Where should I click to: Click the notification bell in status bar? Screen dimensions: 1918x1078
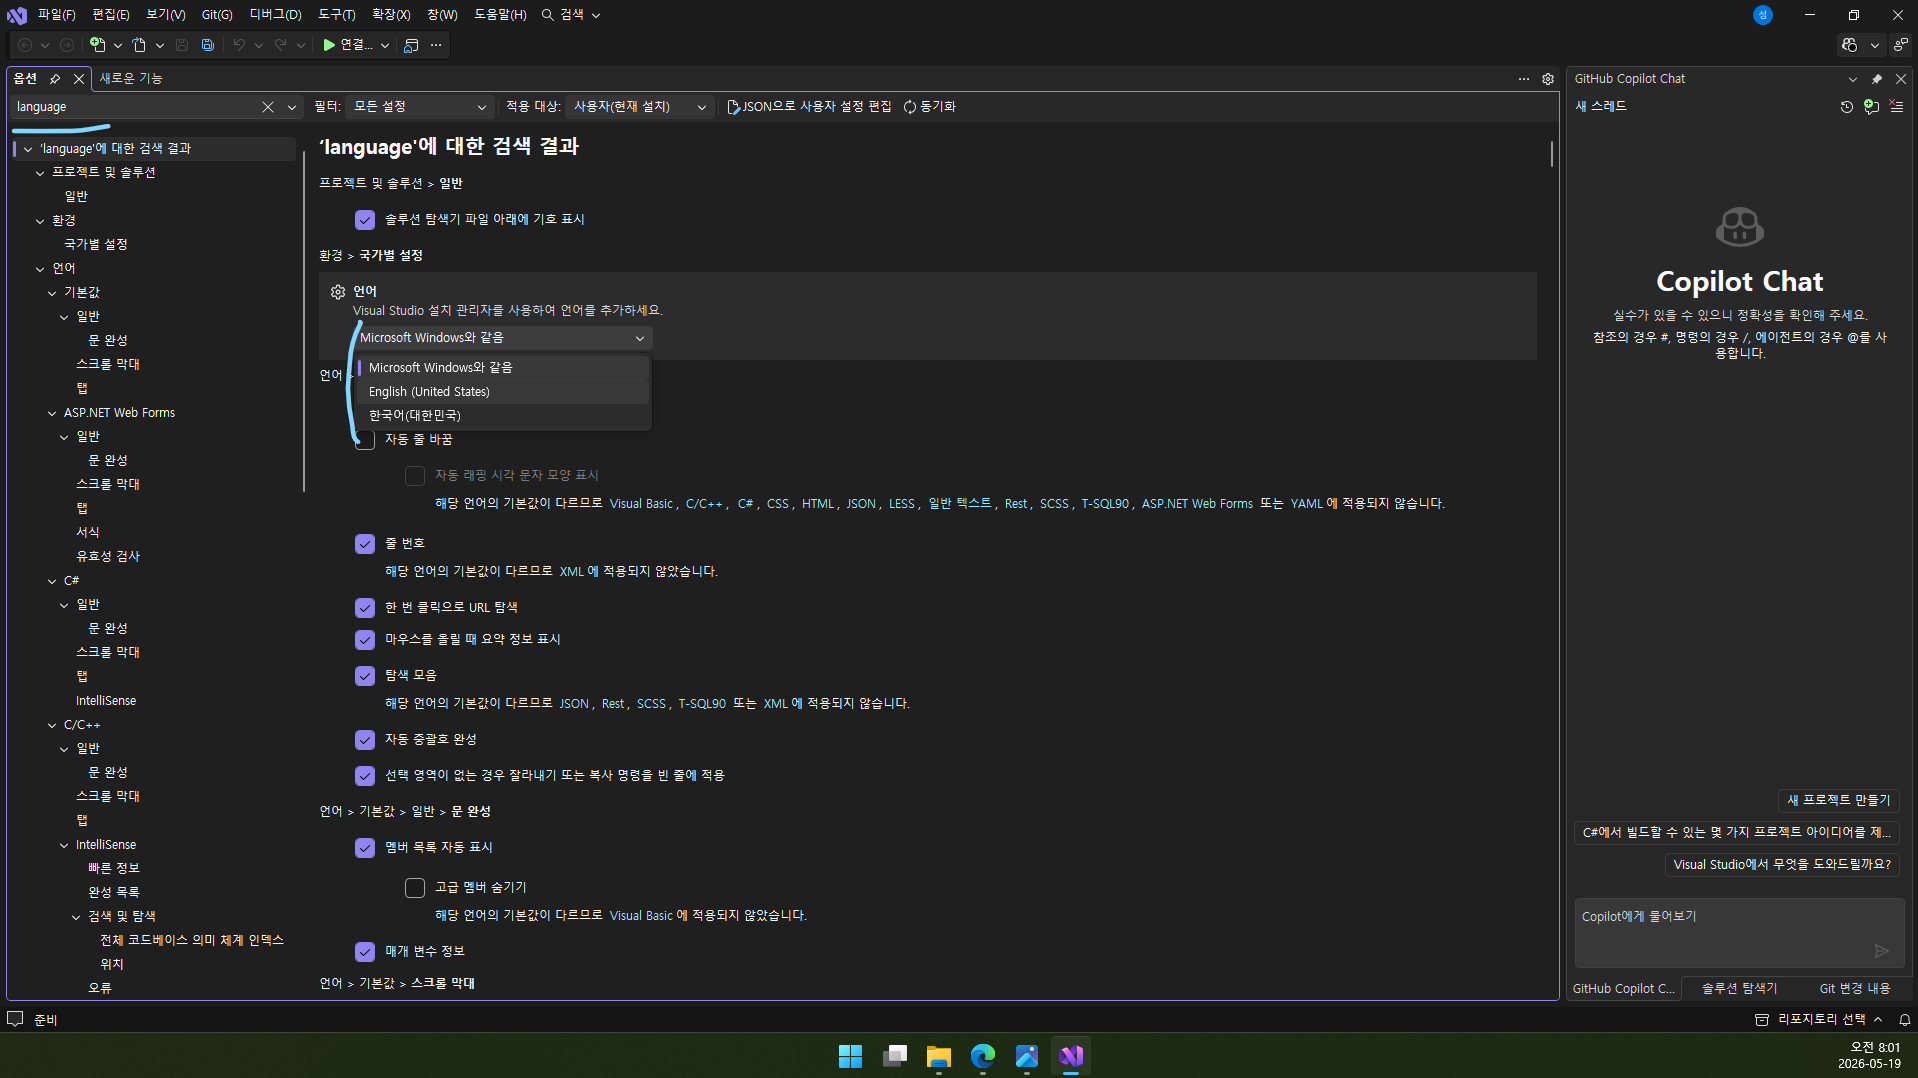click(1905, 1020)
